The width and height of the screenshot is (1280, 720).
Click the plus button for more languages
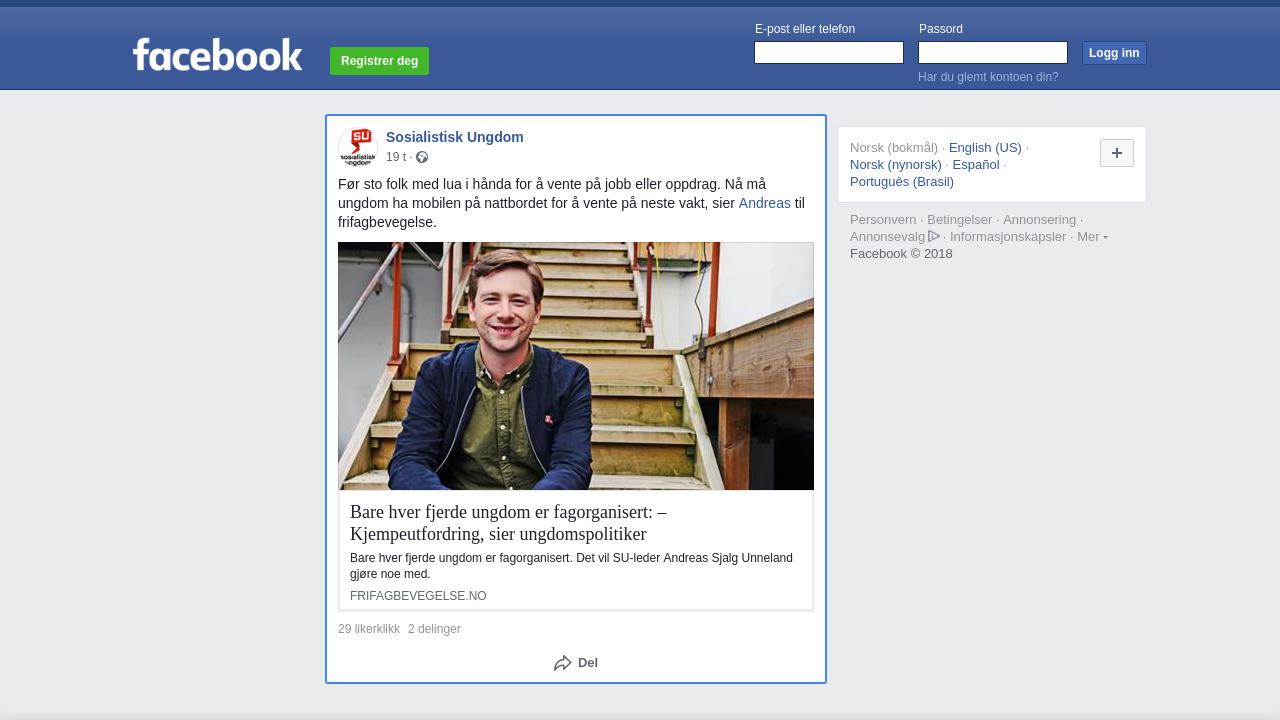click(1117, 153)
